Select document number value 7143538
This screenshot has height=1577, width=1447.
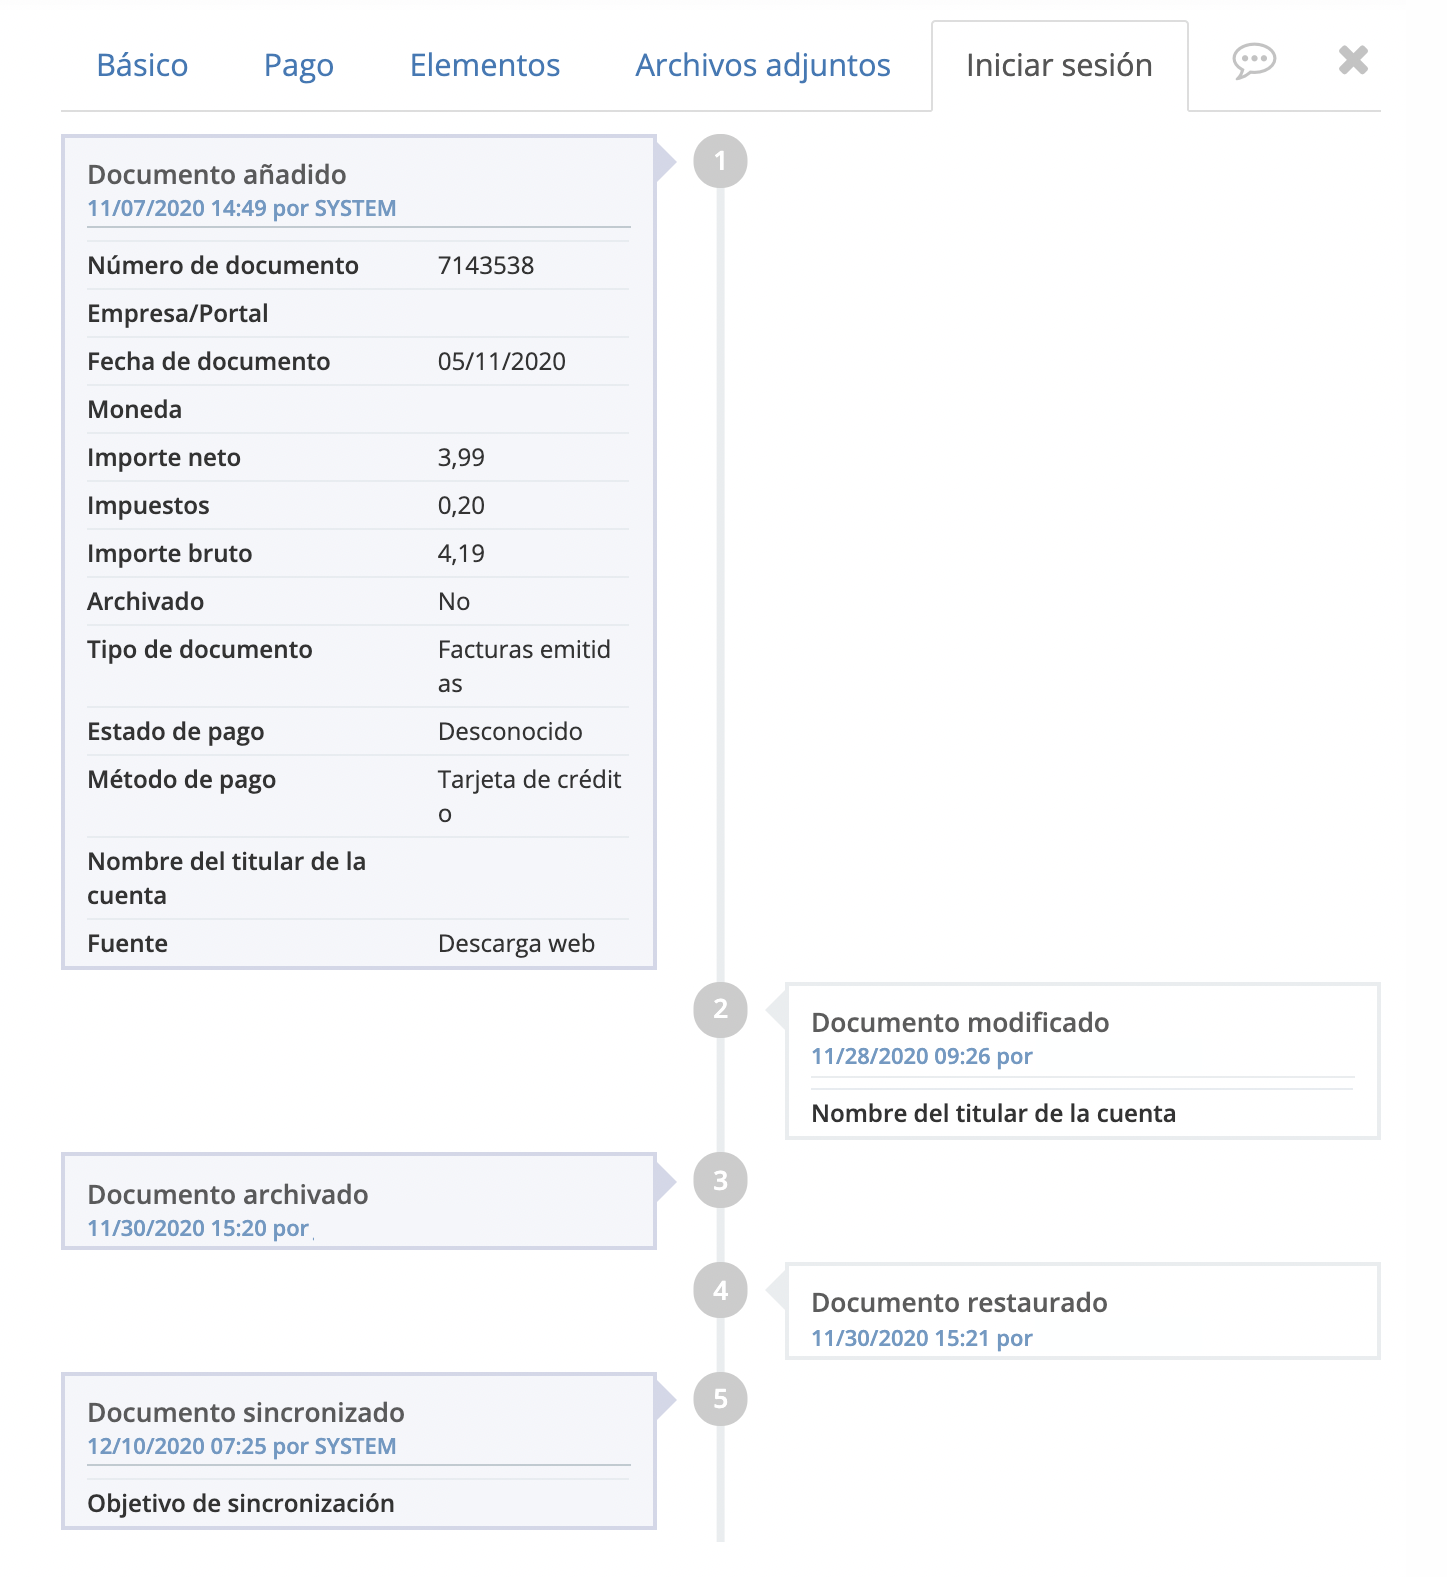(486, 265)
